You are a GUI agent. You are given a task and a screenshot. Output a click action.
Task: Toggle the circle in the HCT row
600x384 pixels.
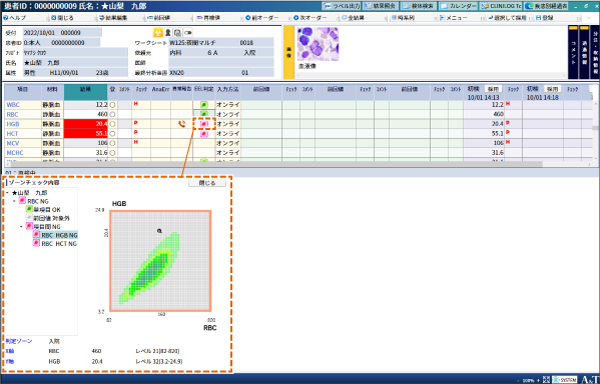pyautogui.click(x=112, y=133)
